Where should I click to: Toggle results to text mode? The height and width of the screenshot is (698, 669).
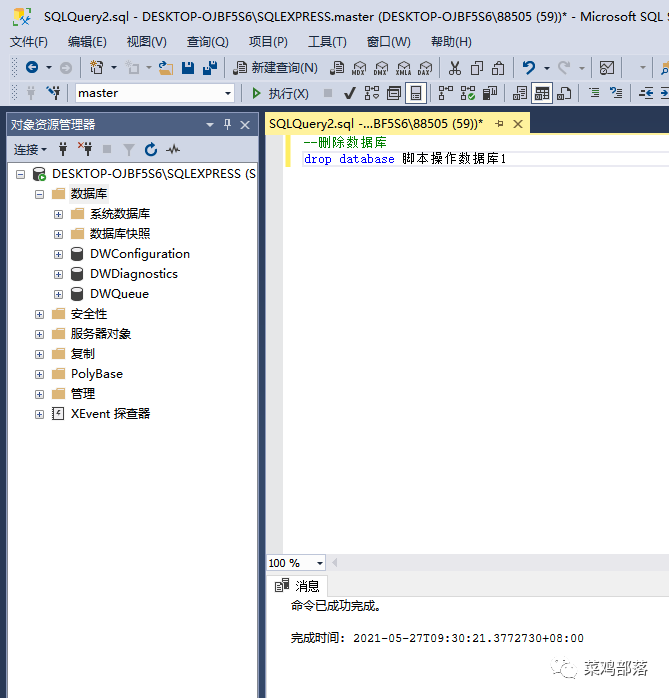pyautogui.click(x=519, y=93)
